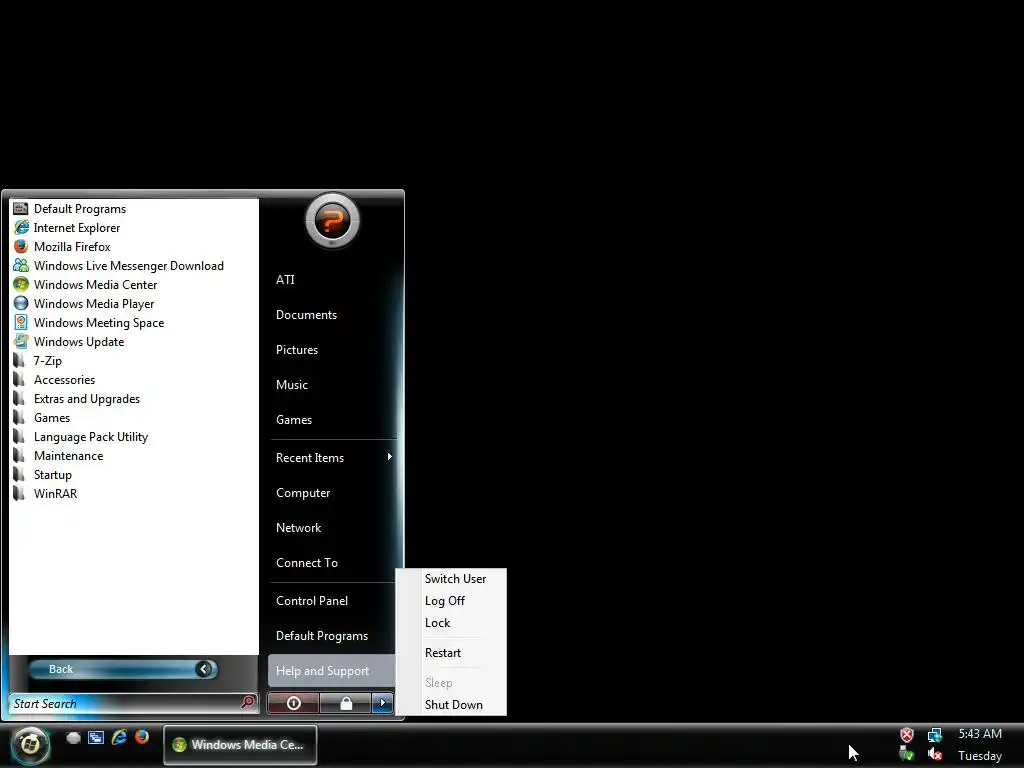Click the network tray icon
Viewport: 1024px width, 768px height.
coord(935,735)
